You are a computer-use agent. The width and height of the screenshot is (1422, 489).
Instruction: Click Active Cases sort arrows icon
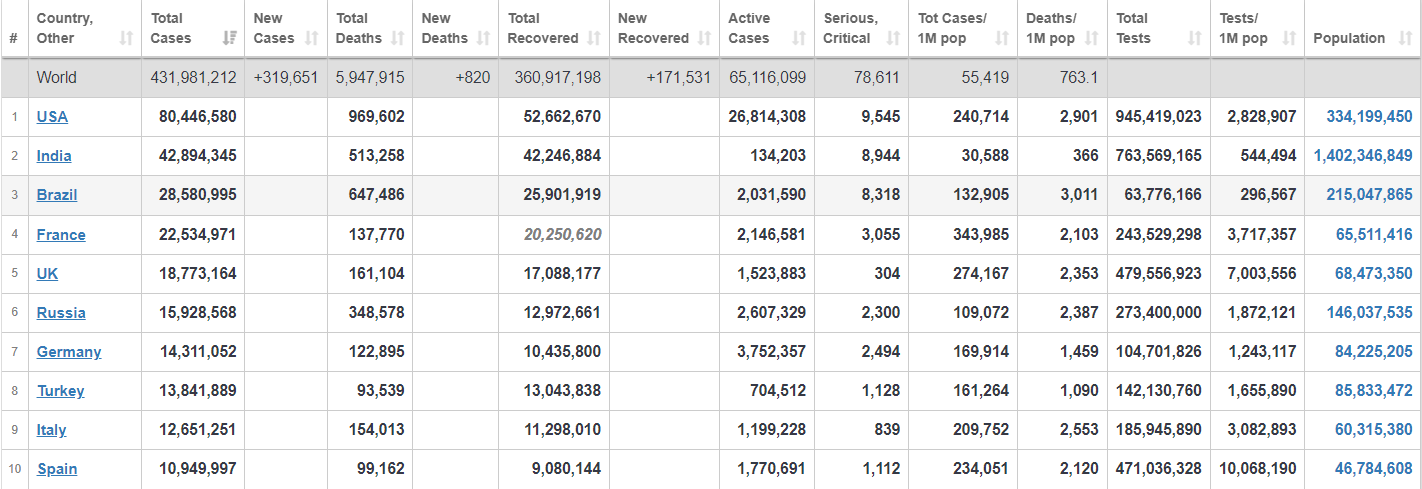pyautogui.click(x=798, y=38)
